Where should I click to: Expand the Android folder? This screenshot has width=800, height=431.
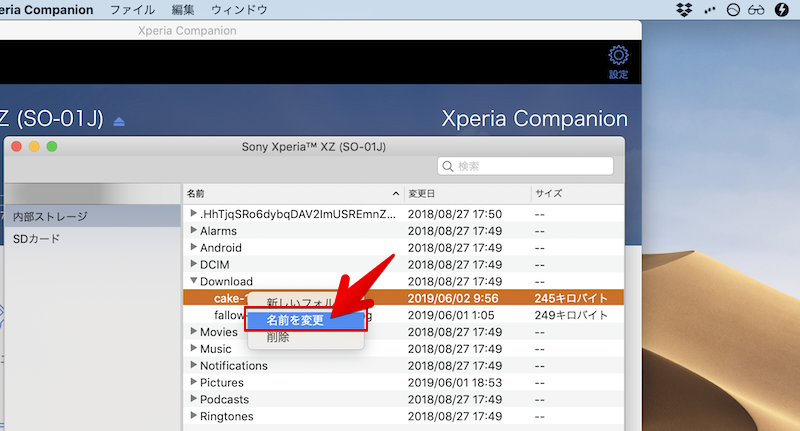point(194,248)
